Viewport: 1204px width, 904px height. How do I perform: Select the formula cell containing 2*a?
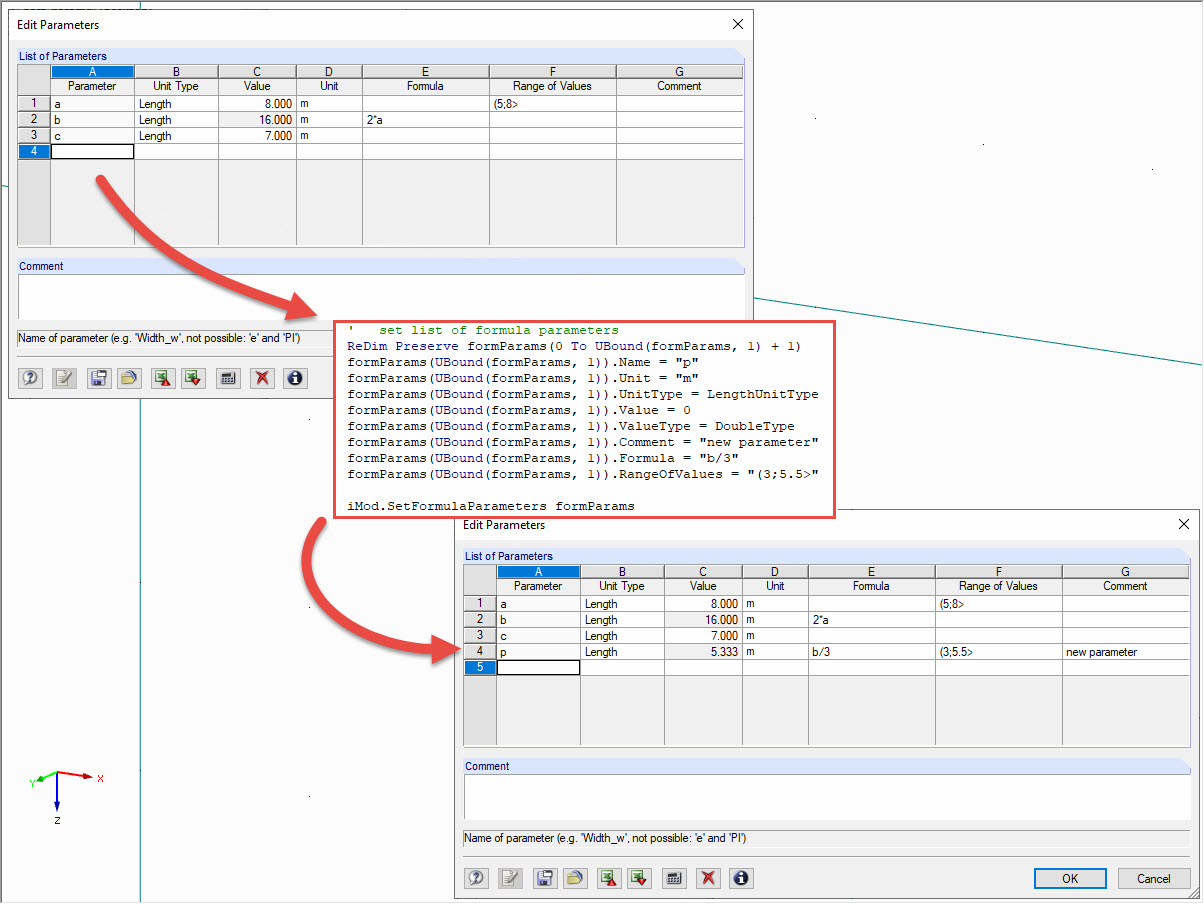click(425, 119)
